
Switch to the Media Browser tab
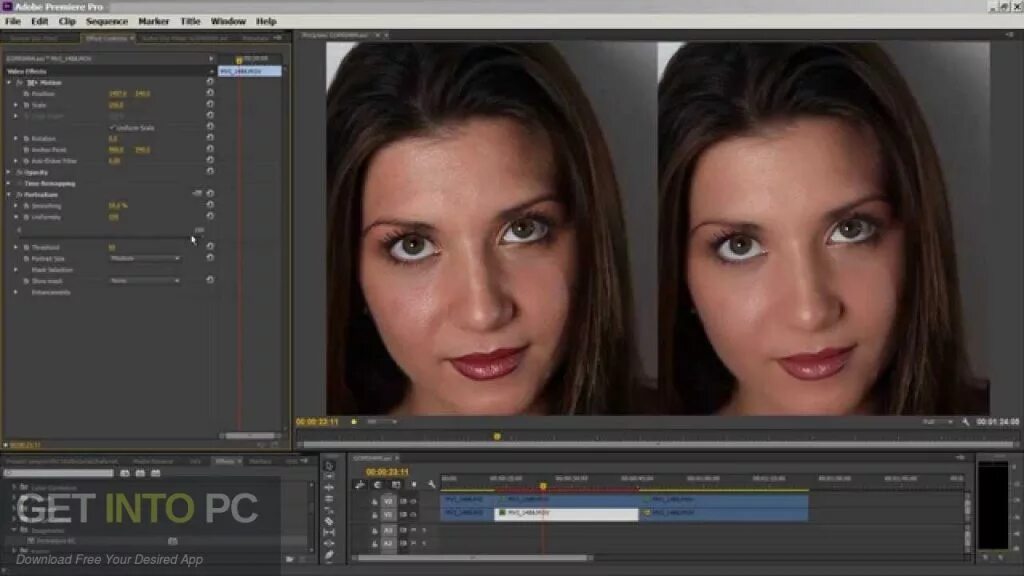153,461
